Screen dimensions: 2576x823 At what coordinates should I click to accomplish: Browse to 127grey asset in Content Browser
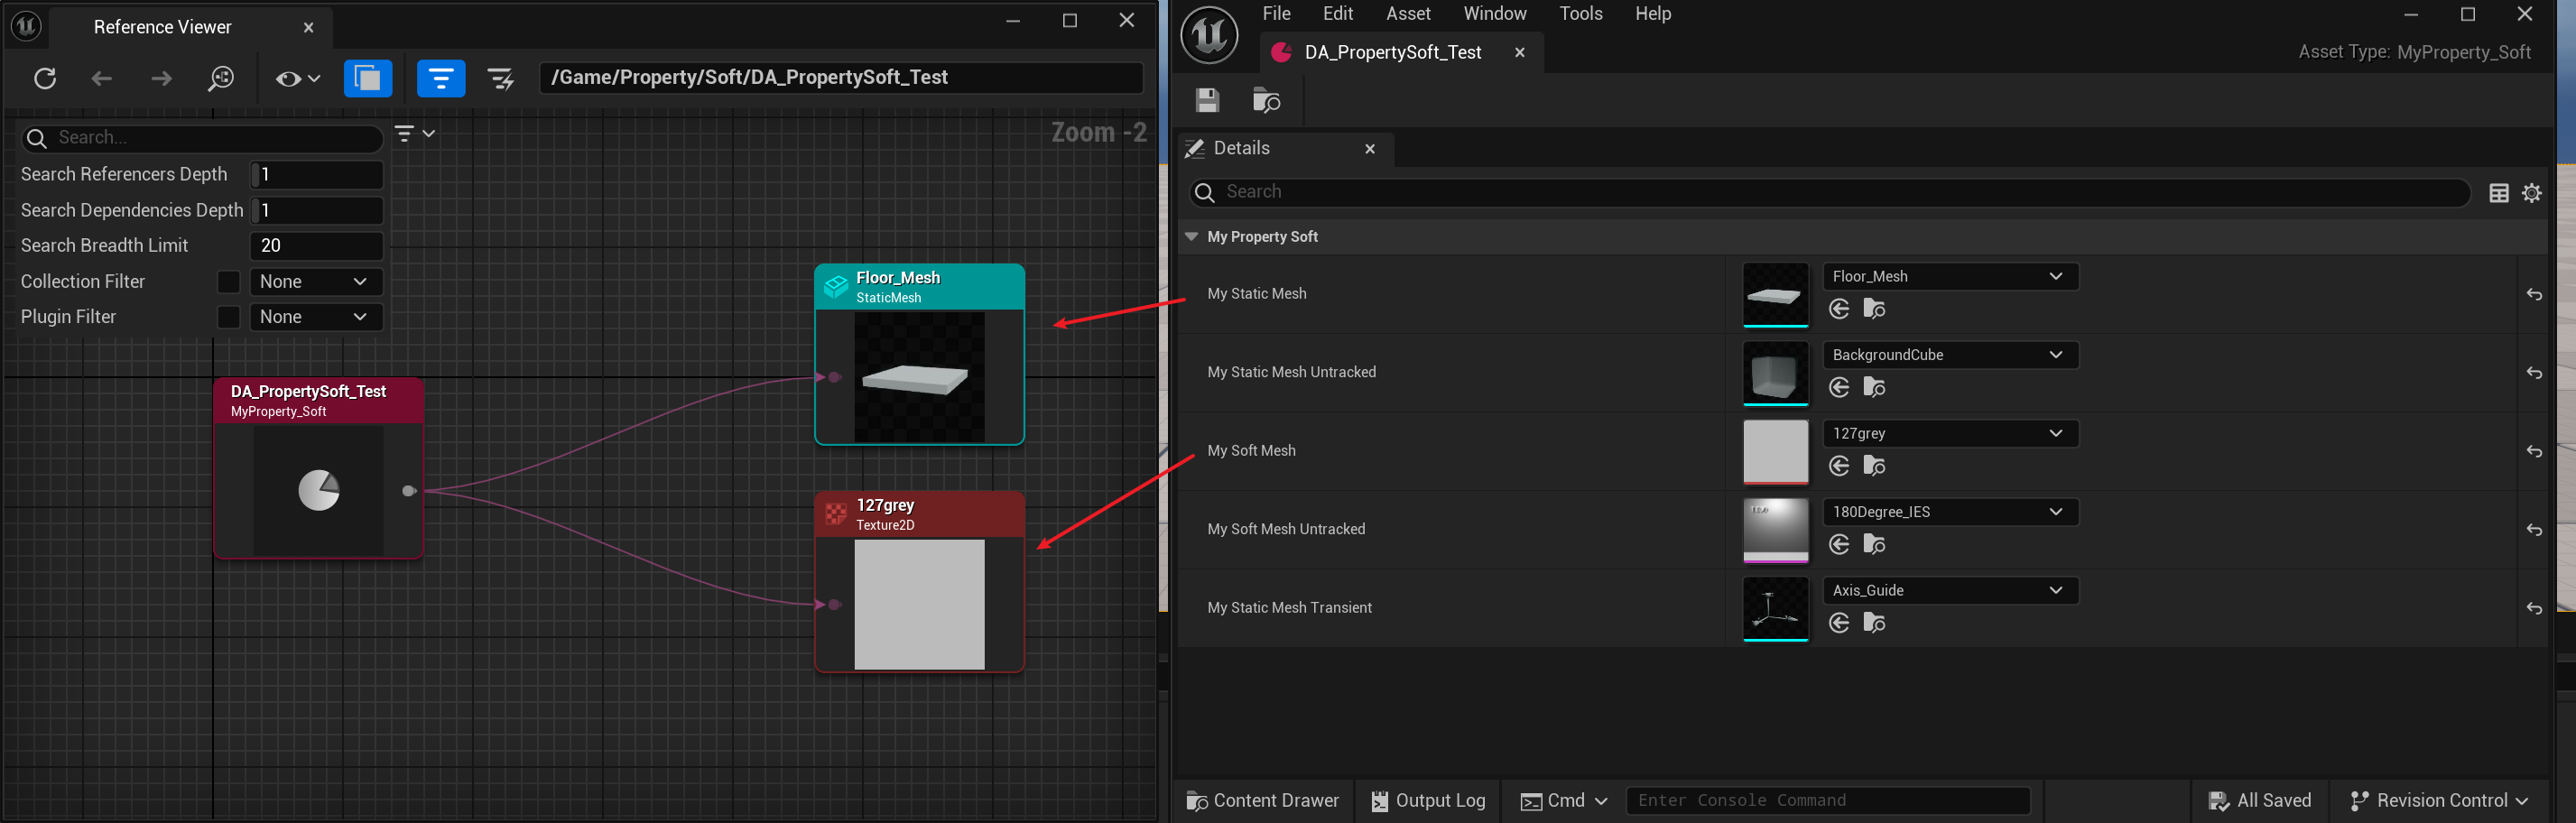(1875, 466)
